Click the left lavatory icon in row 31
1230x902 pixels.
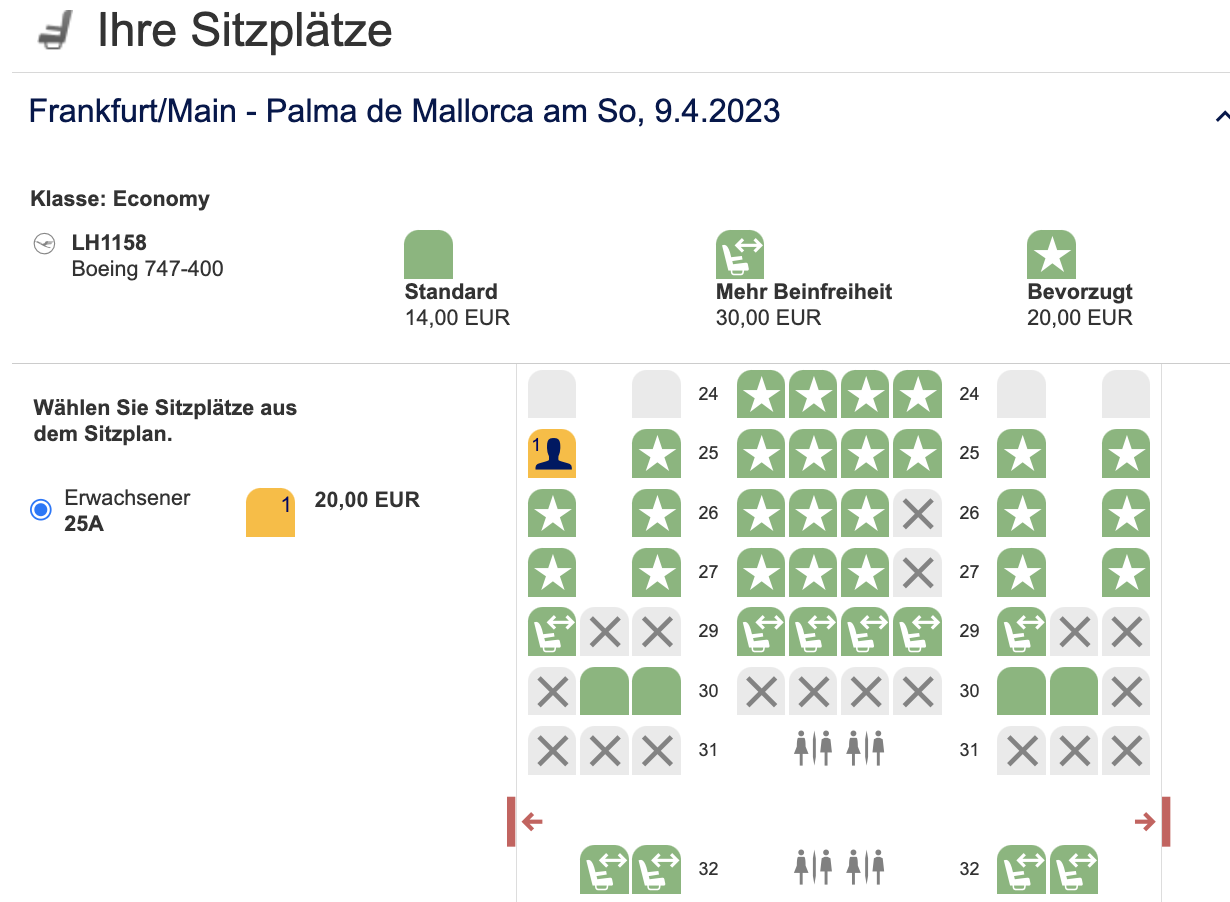tap(813, 749)
